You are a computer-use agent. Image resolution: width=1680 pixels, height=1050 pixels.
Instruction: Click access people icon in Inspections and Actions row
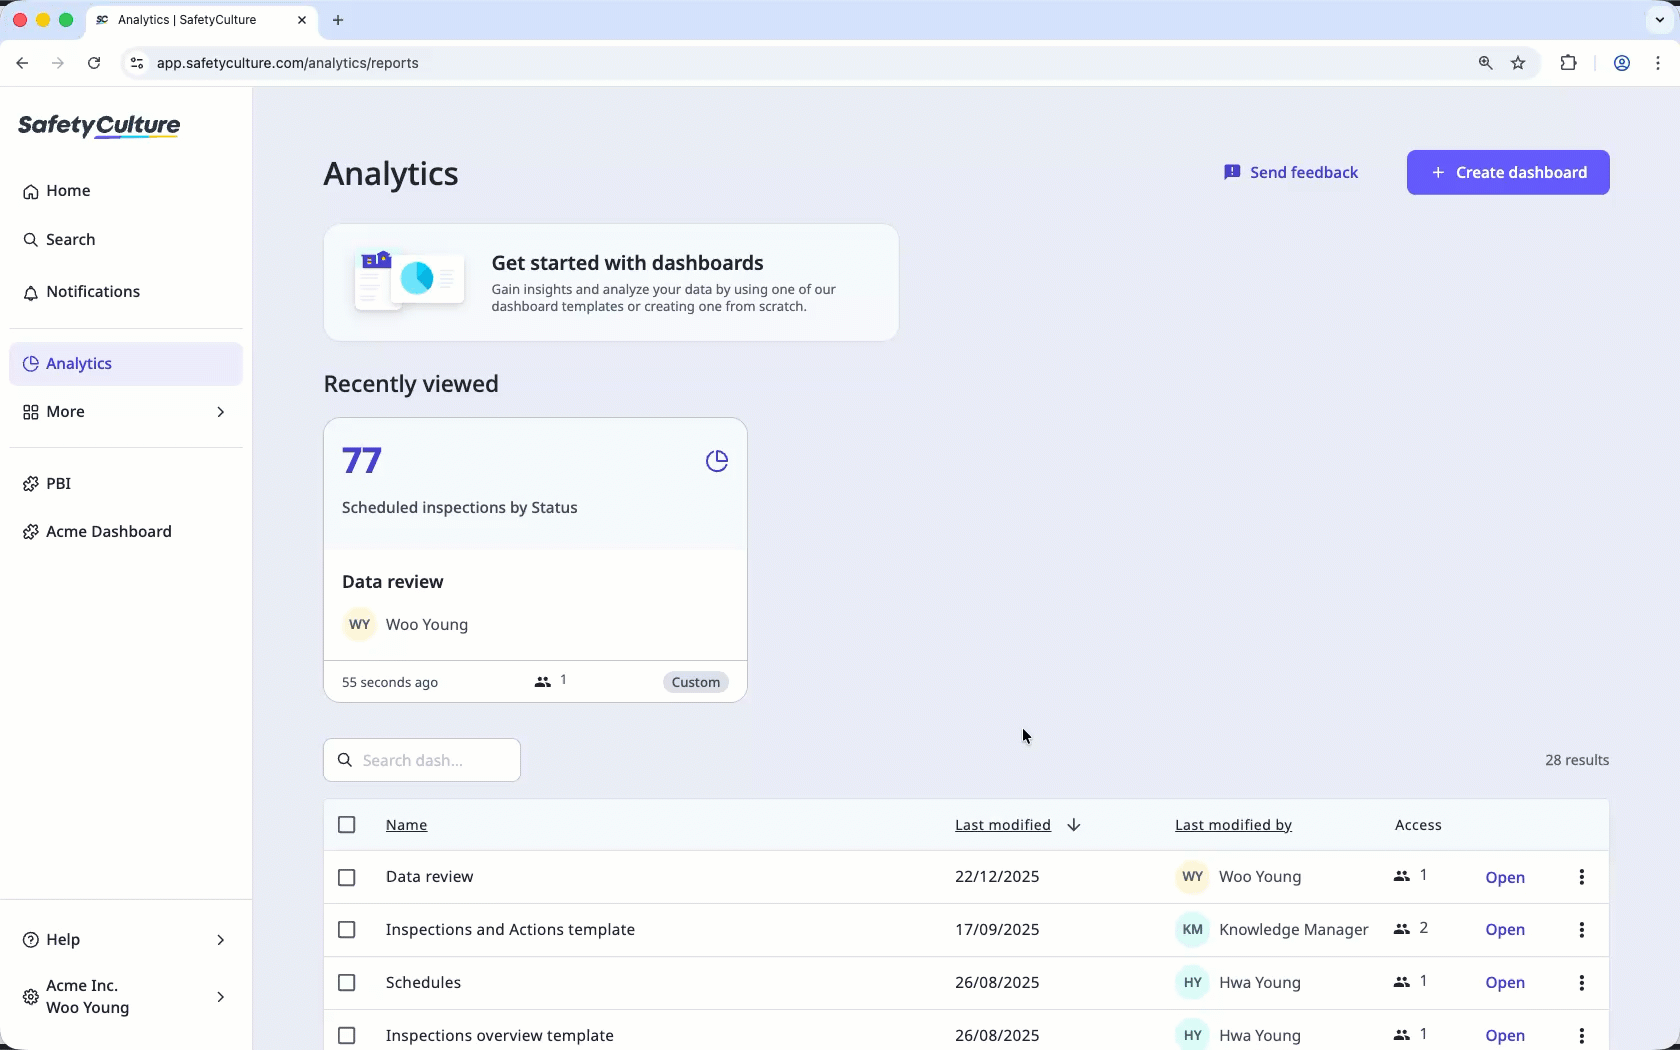(x=1402, y=929)
